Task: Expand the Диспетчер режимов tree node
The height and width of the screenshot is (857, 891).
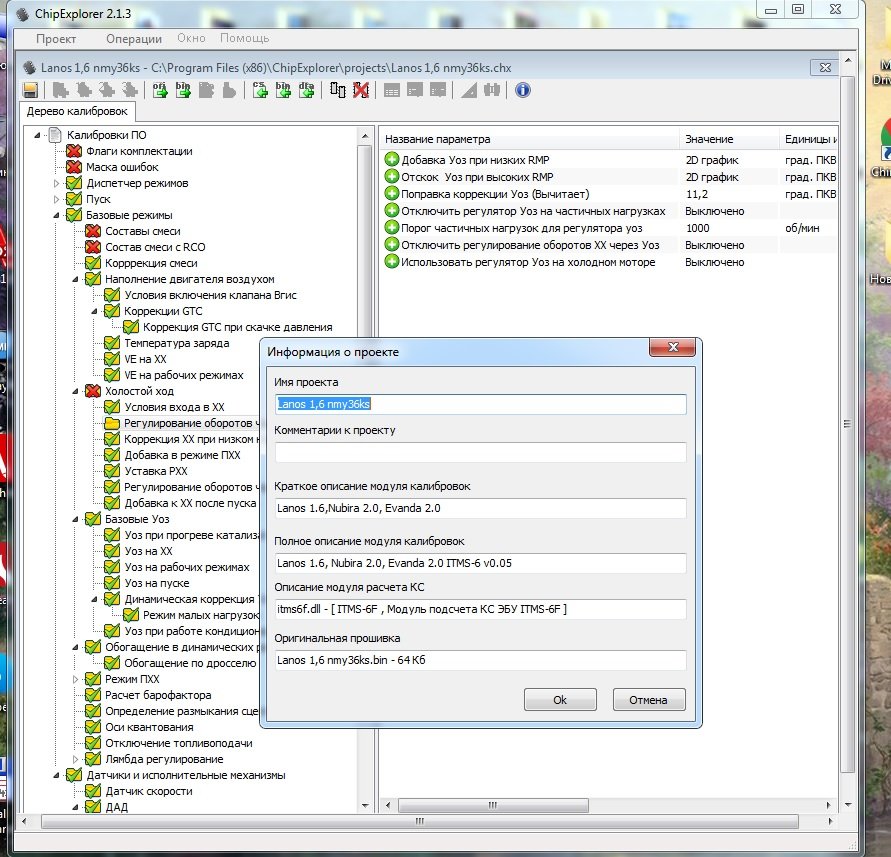Action: pyautogui.click(x=57, y=183)
